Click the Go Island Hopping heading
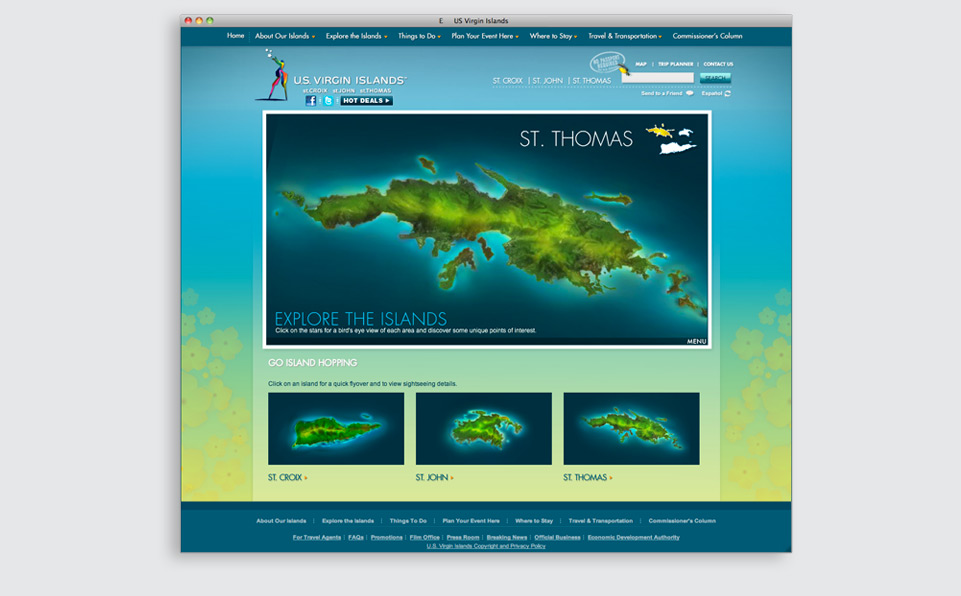 [x=312, y=363]
